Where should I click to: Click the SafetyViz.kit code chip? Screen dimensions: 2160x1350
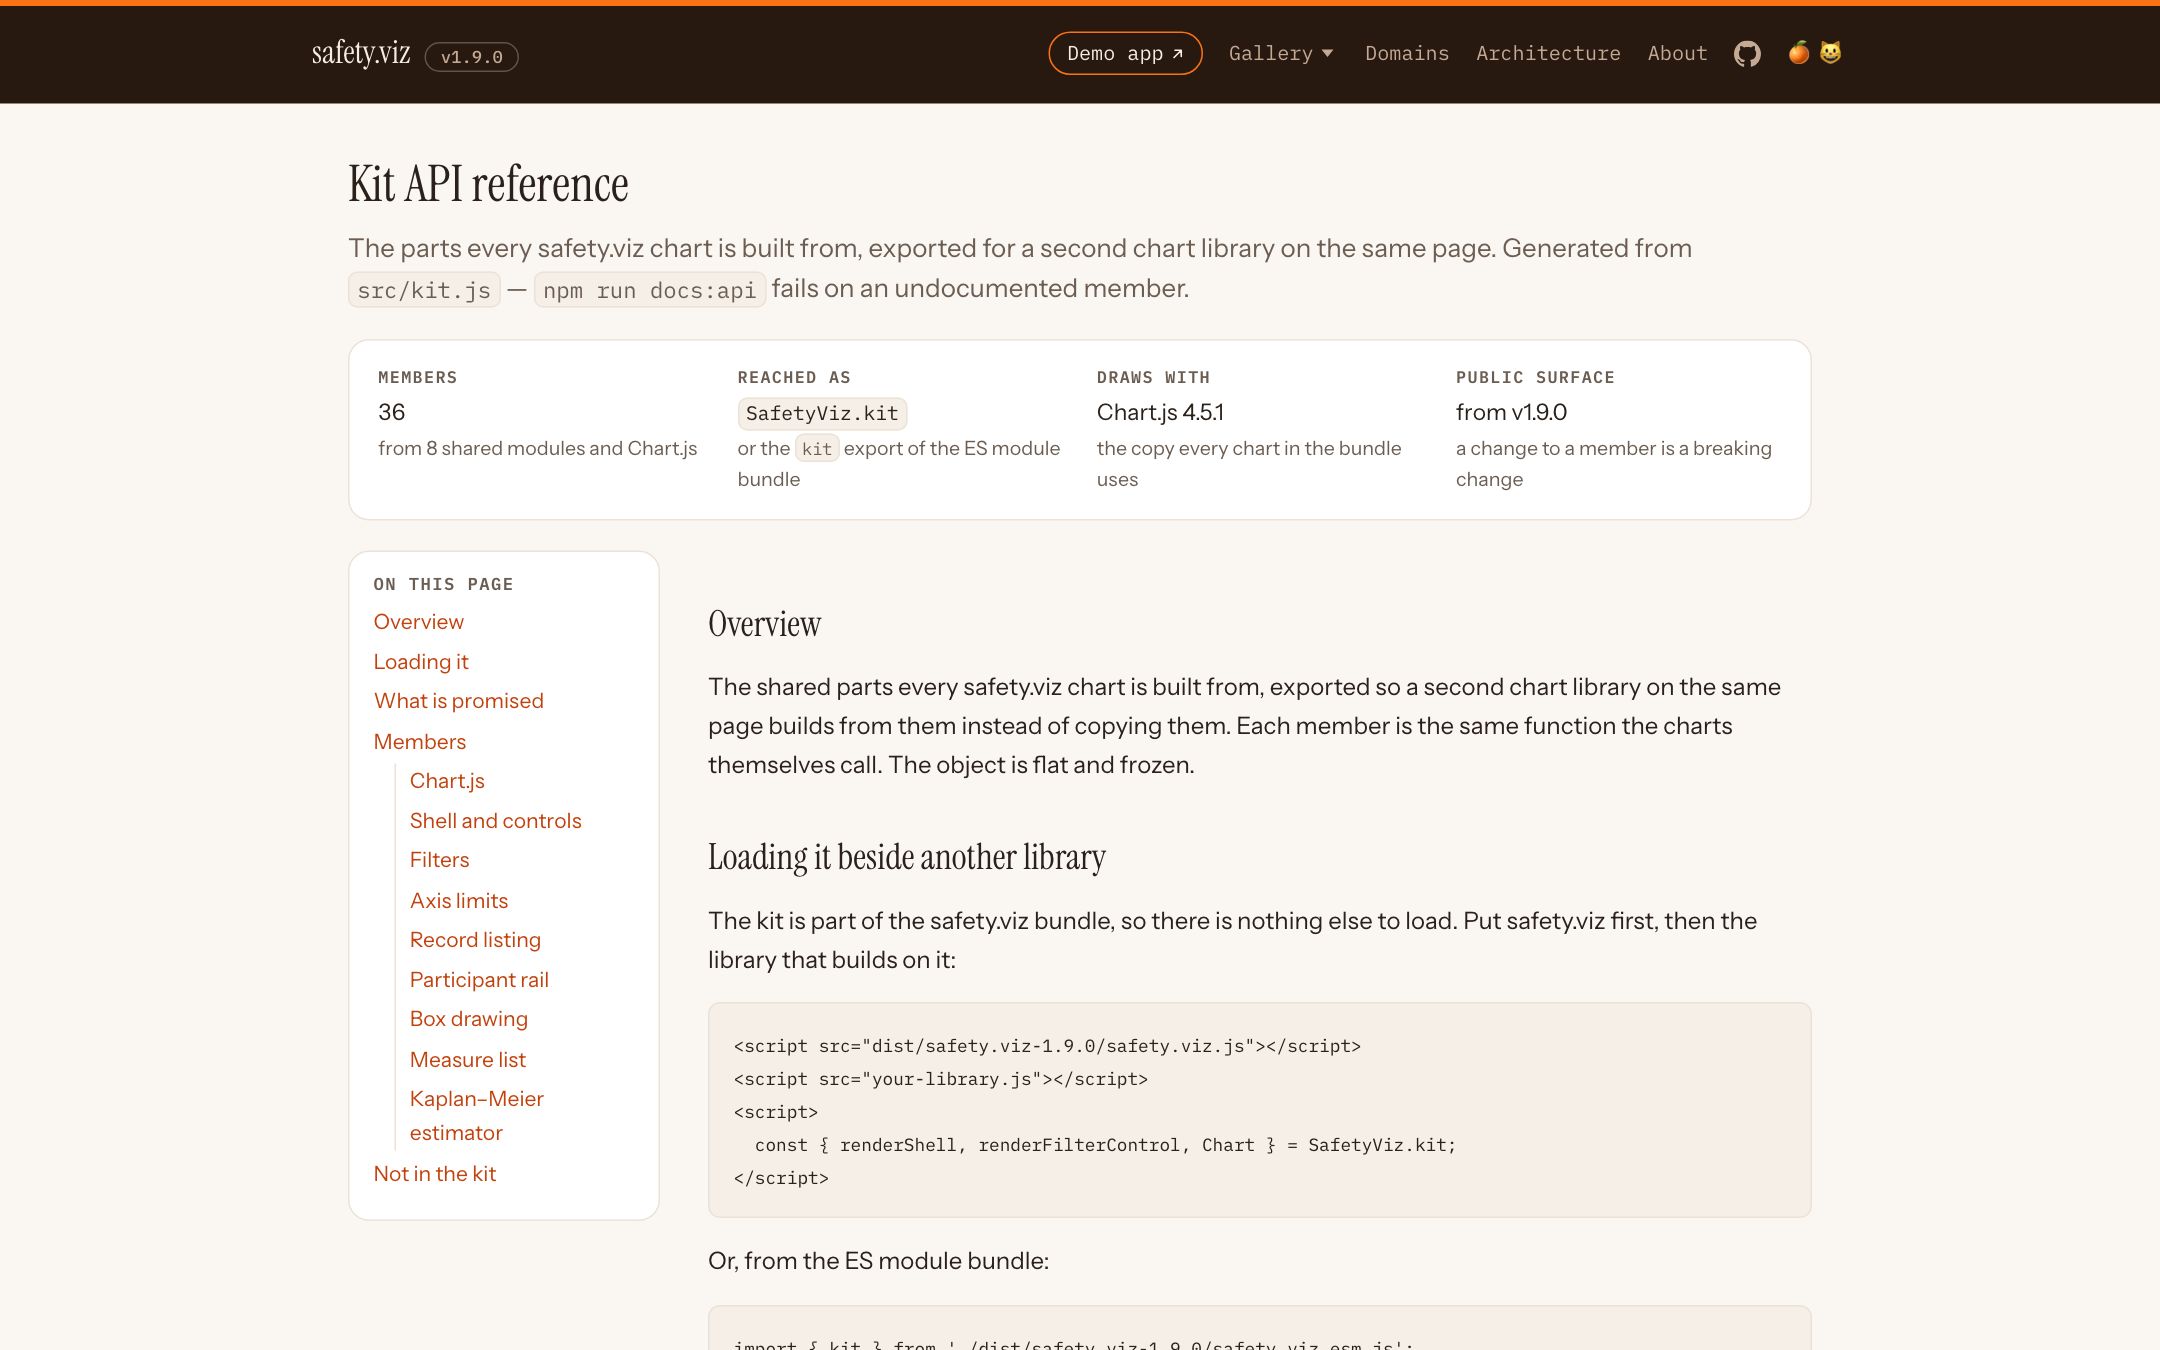(822, 413)
